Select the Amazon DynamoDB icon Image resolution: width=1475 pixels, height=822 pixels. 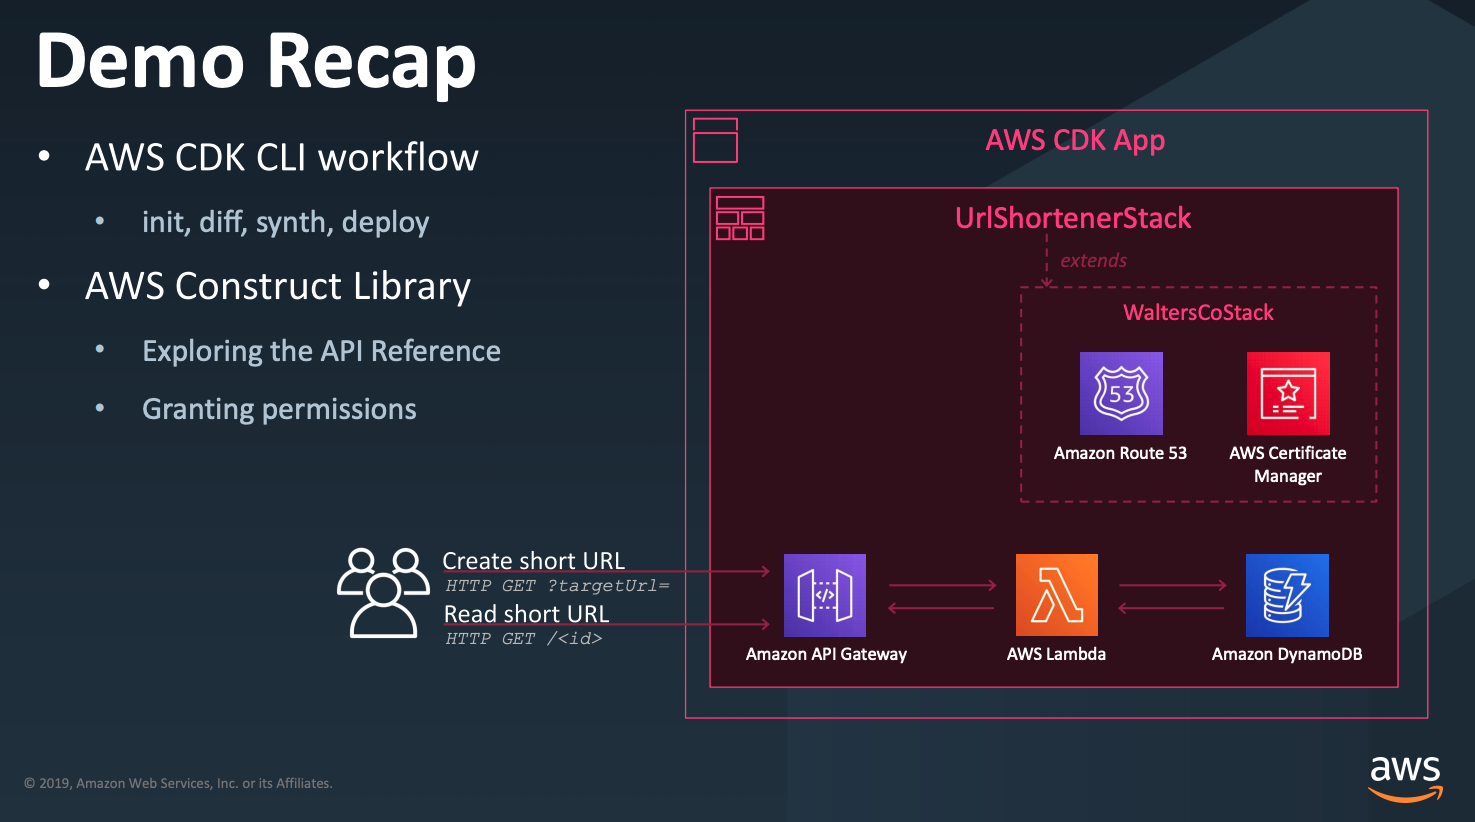(1287, 594)
